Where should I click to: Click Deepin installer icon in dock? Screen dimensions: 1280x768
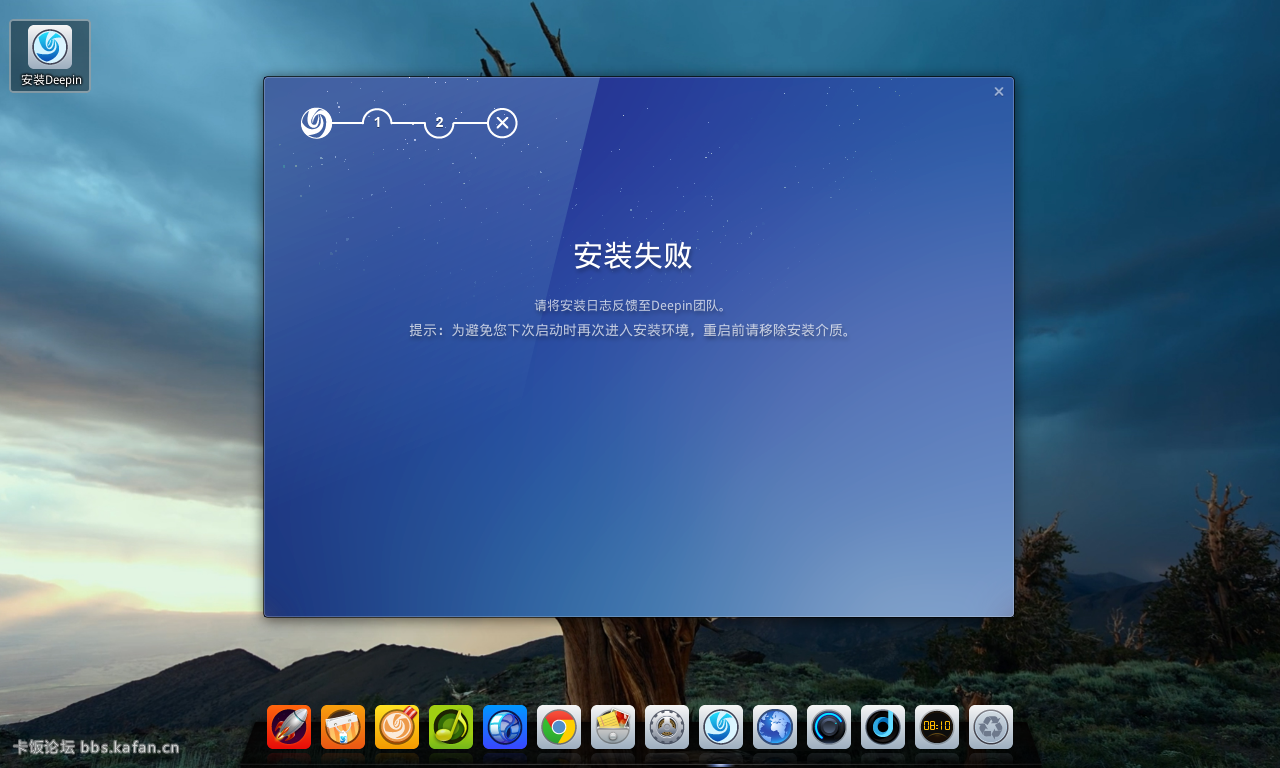tap(721, 727)
